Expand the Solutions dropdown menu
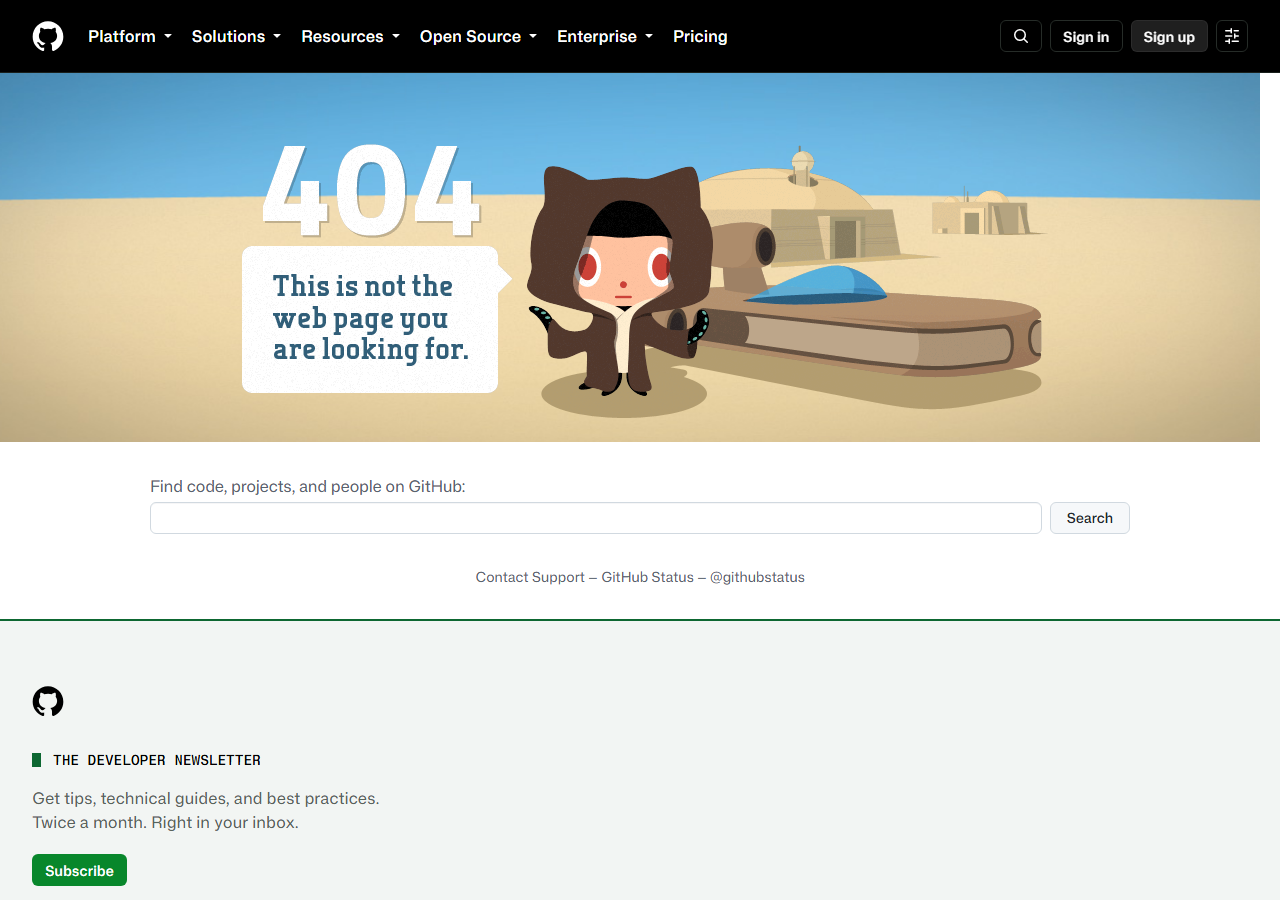 click(x=236, y=36)
